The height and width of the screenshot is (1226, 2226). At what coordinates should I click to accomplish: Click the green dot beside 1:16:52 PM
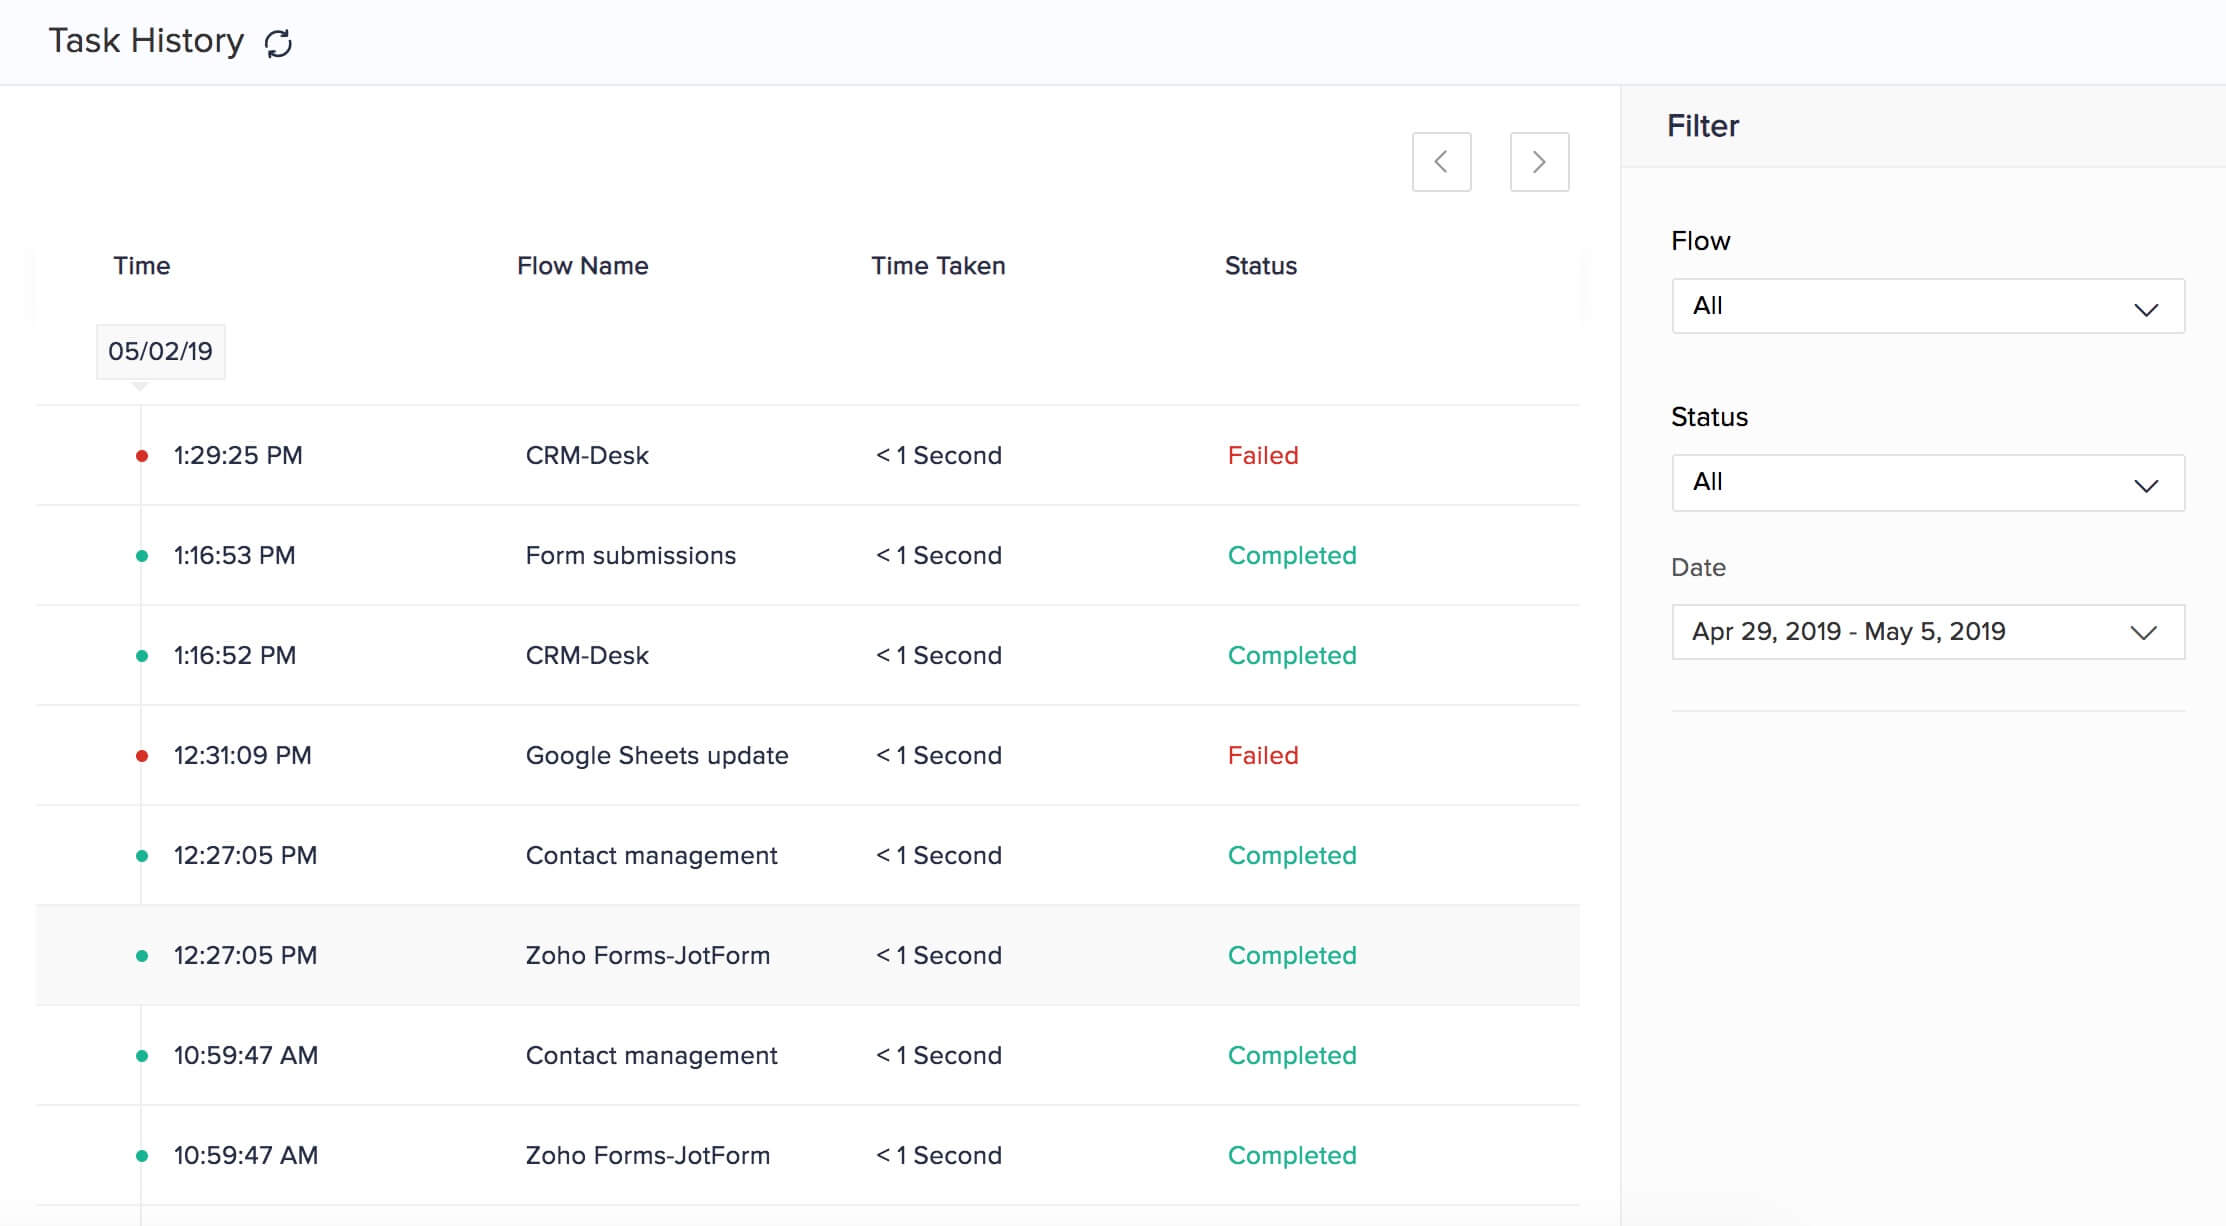point(142,656)
